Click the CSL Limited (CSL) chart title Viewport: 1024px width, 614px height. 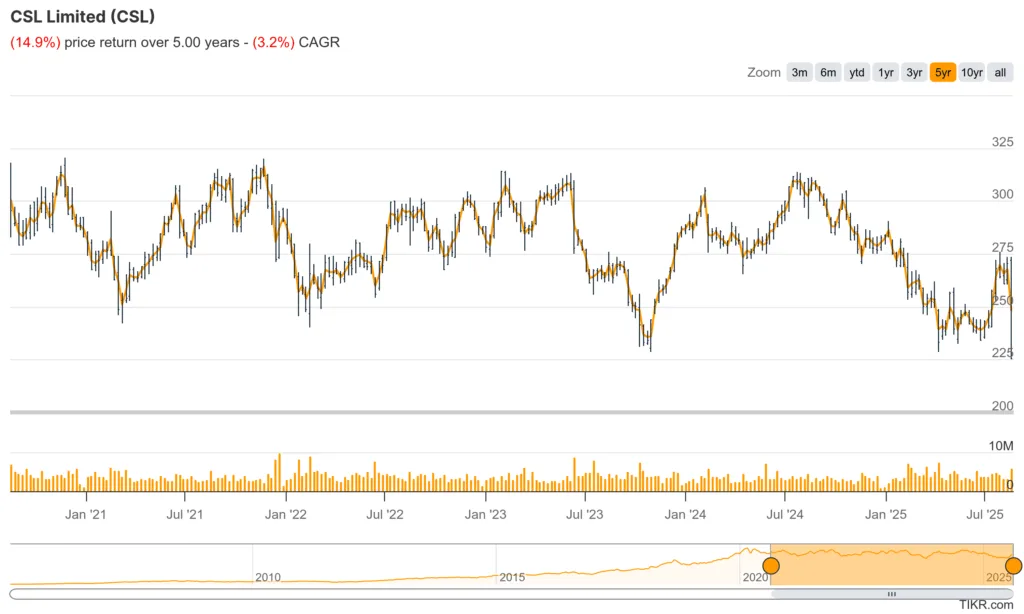pos(82,17)
